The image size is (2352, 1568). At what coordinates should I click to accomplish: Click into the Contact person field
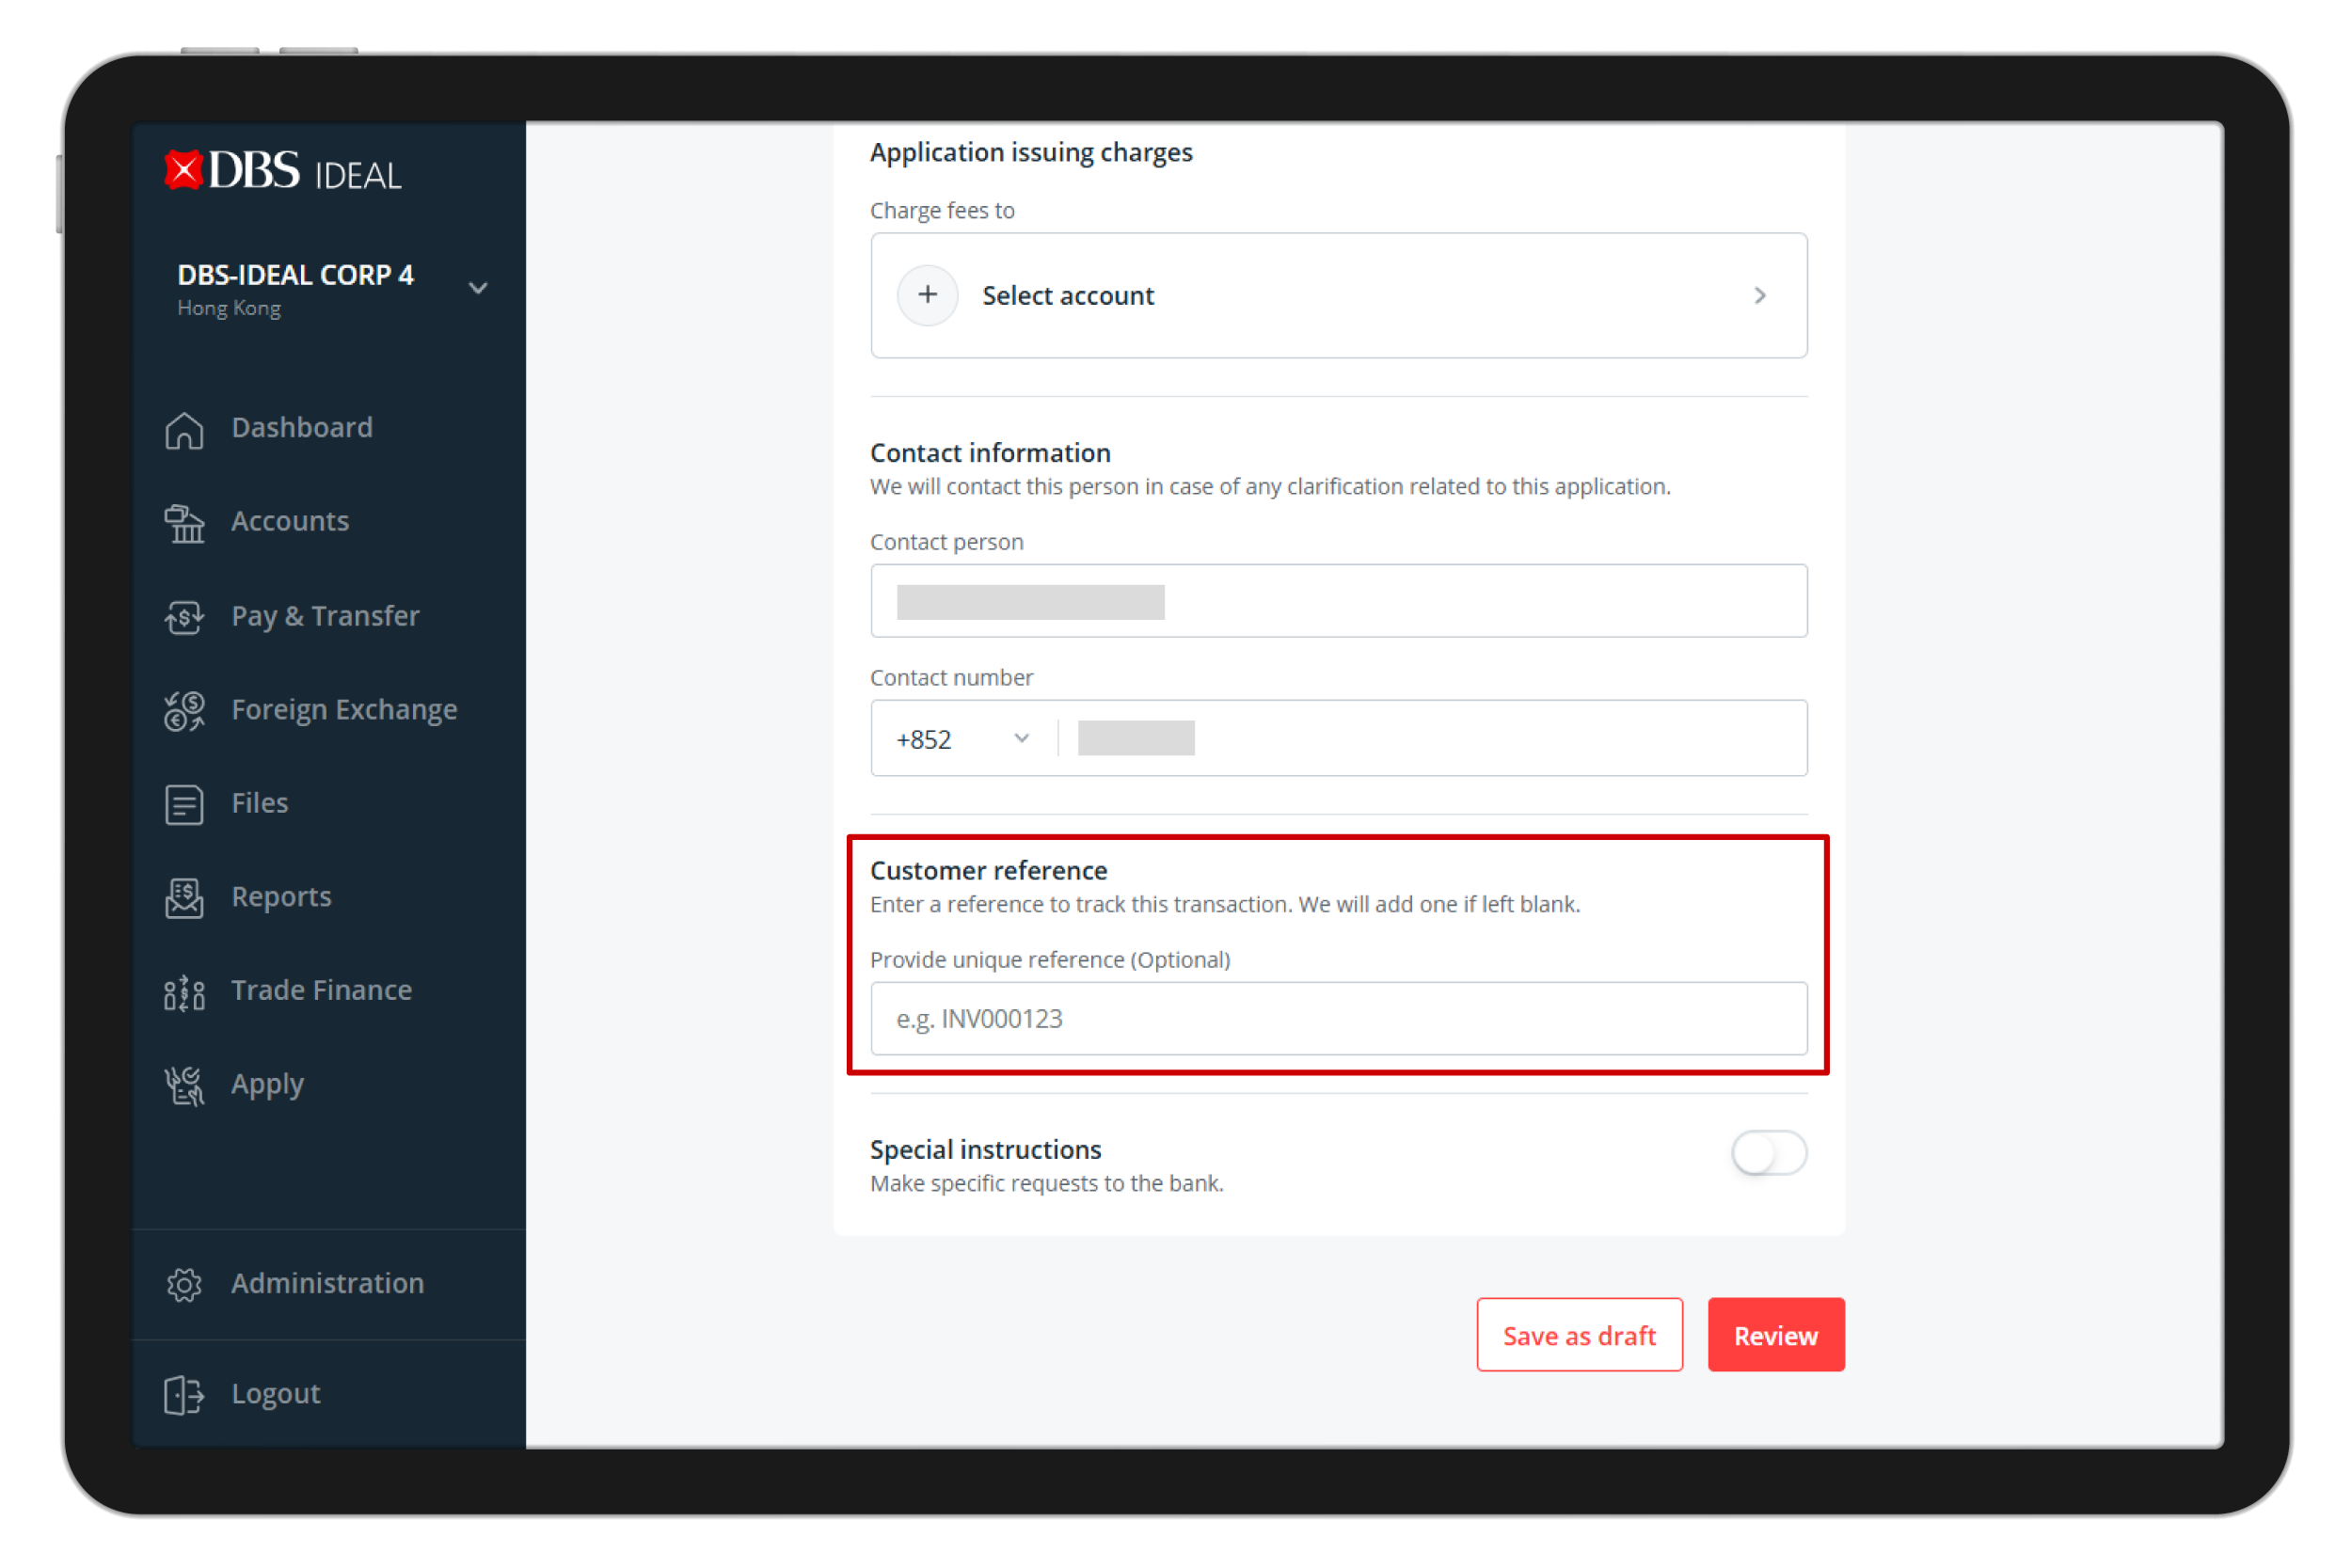1338,601
